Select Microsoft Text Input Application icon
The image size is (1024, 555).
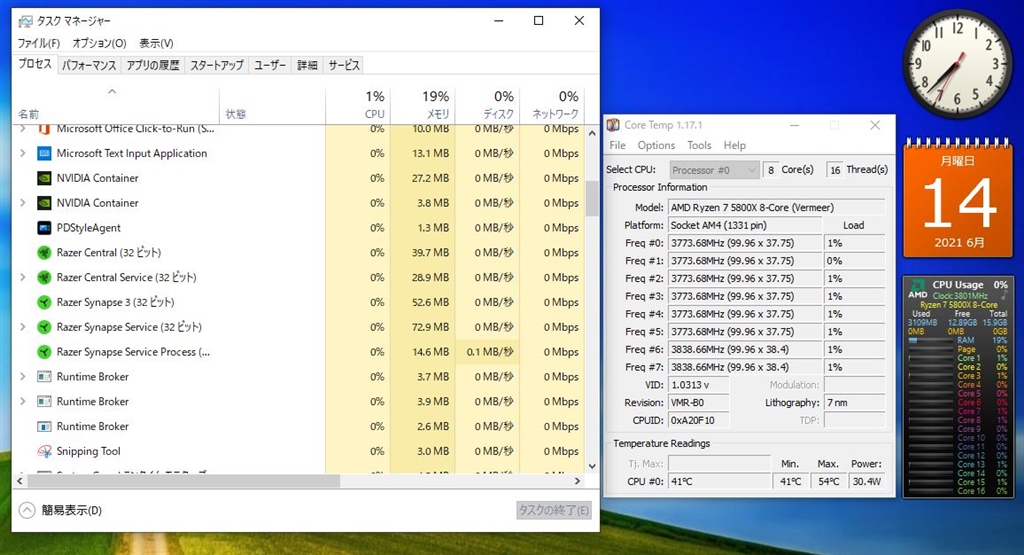(44, 153)
